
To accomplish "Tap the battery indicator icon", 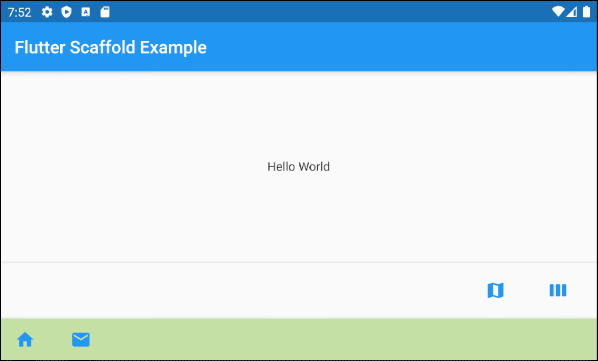I will click(586, 12).
